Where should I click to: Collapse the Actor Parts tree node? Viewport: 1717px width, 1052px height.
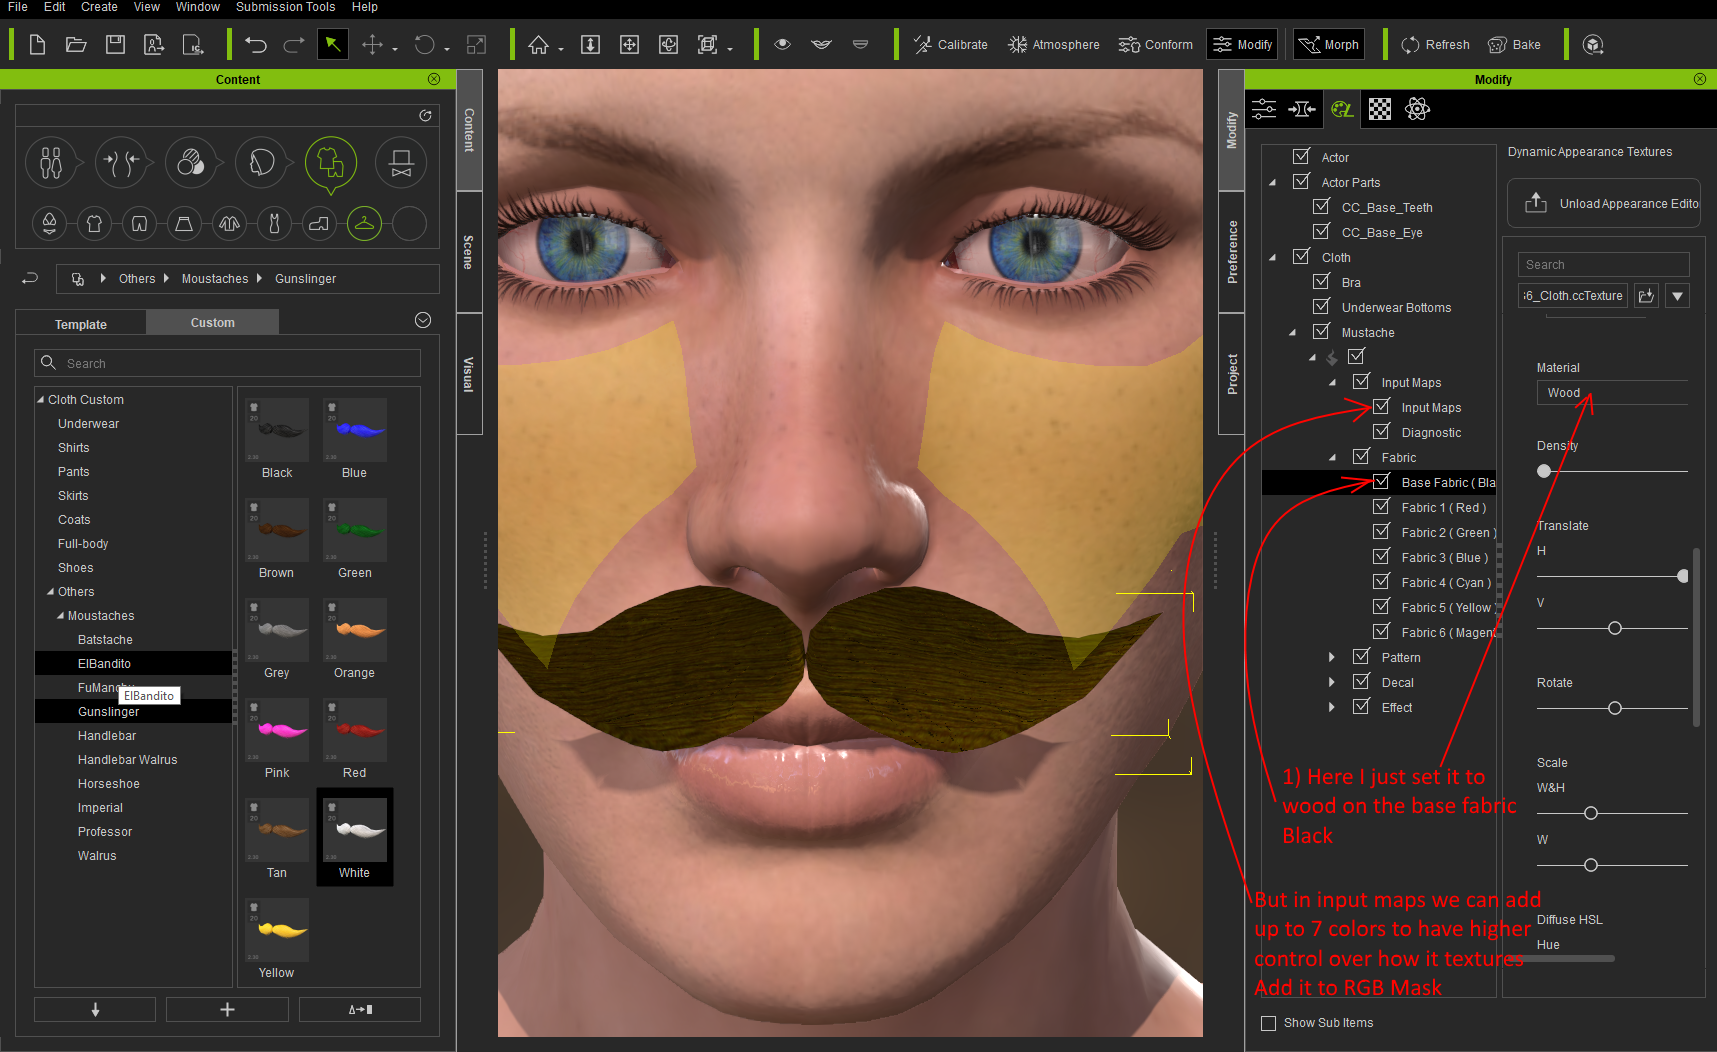pos(1273,182)
